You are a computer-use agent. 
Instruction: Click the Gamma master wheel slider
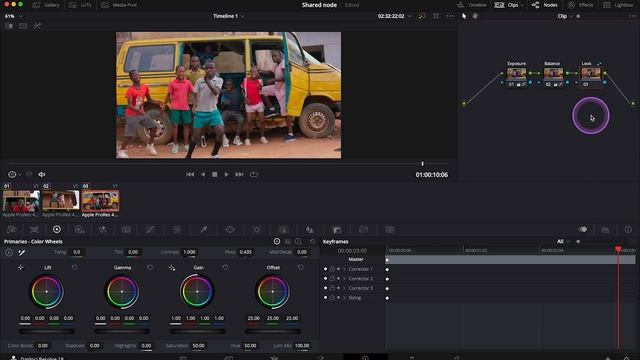pyautogui.click(x=122, y=331)
